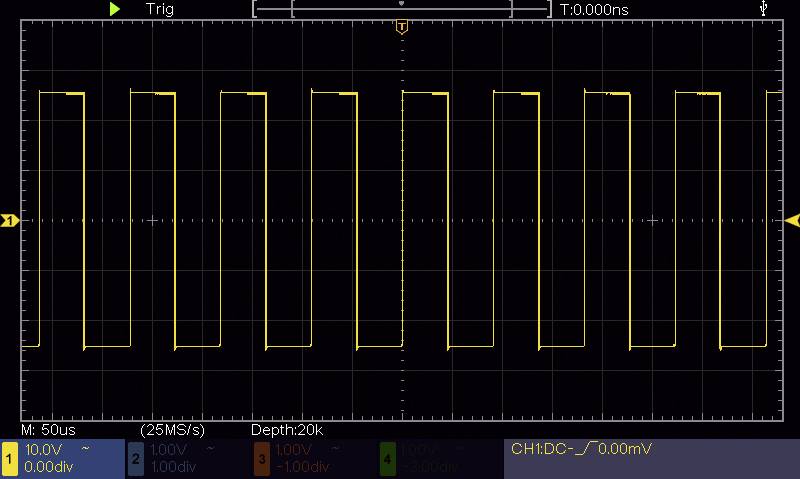Click the CH1 10.0V vertical scale
The height and width of the screenshot is (479, 800).
coord(44,450)
